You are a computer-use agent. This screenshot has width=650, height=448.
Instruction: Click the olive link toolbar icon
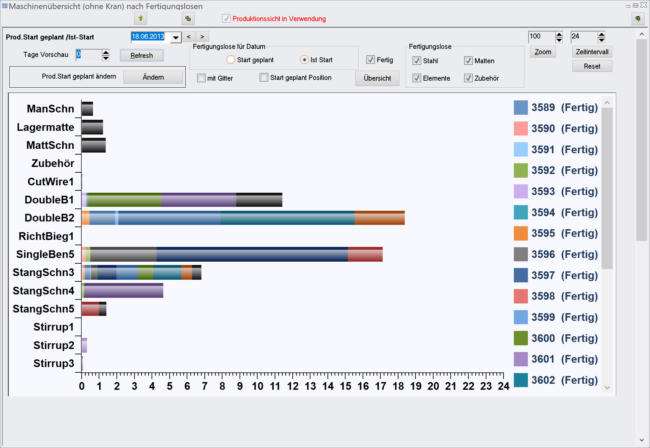(x=186, y=18)
